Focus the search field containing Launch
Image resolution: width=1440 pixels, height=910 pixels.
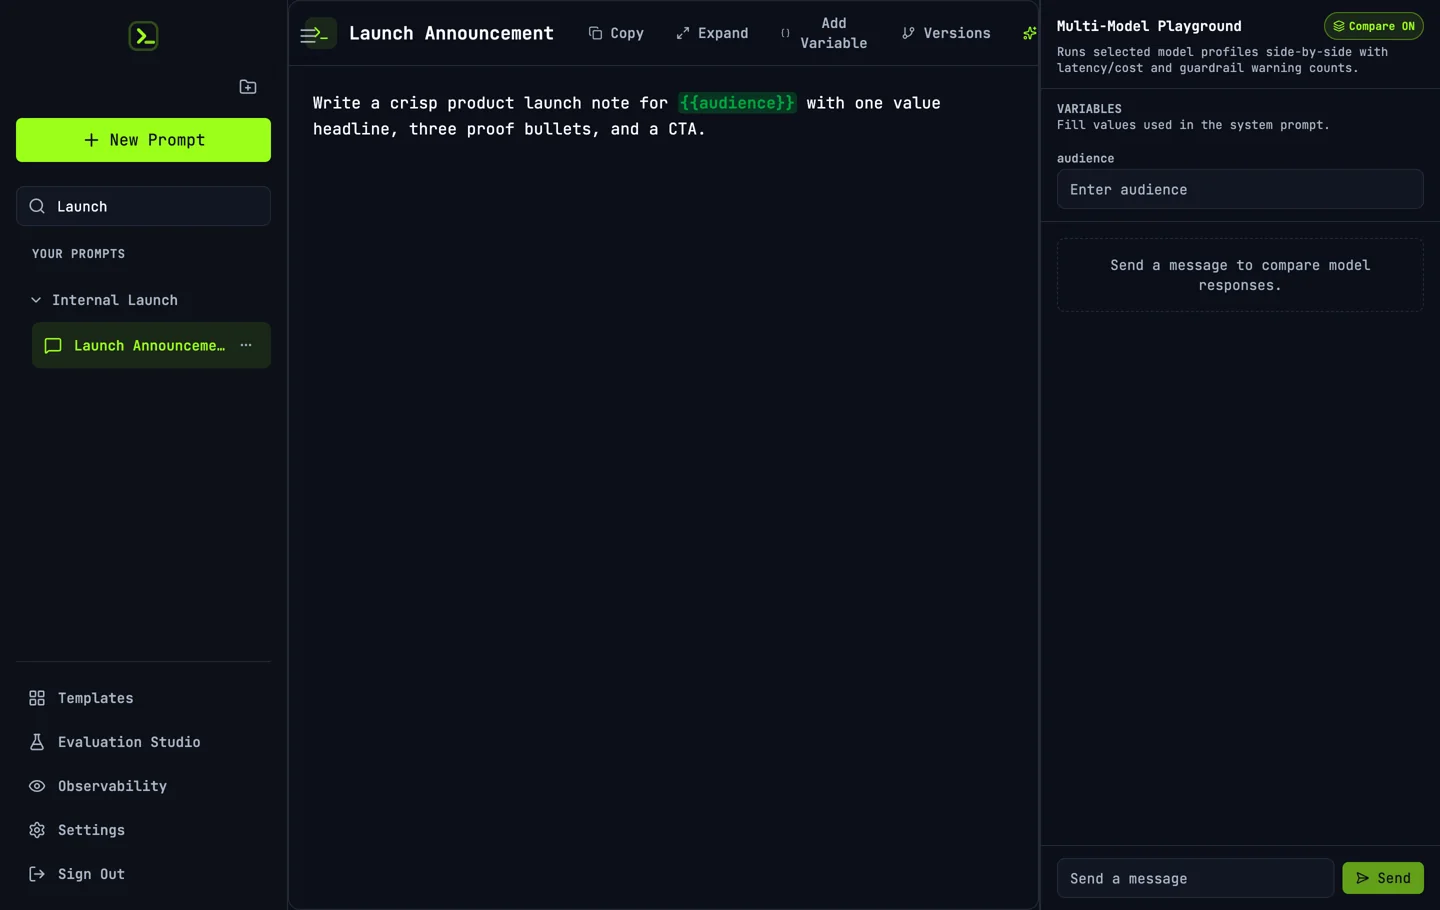click(143, 206)
